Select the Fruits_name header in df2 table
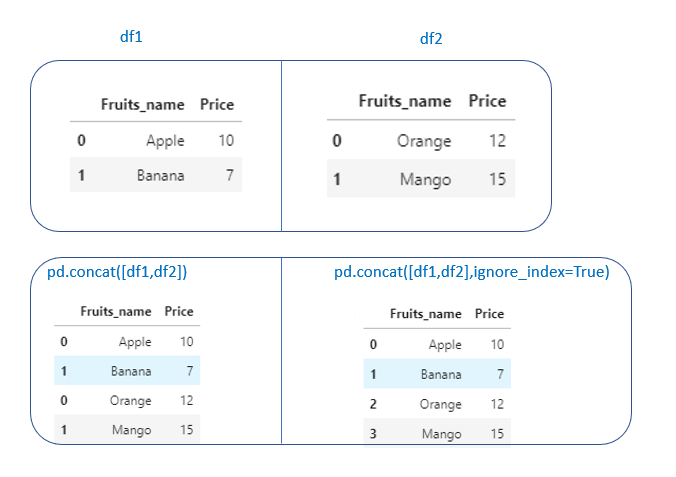This screenshot has height=477, width=676. pos(404,101)
